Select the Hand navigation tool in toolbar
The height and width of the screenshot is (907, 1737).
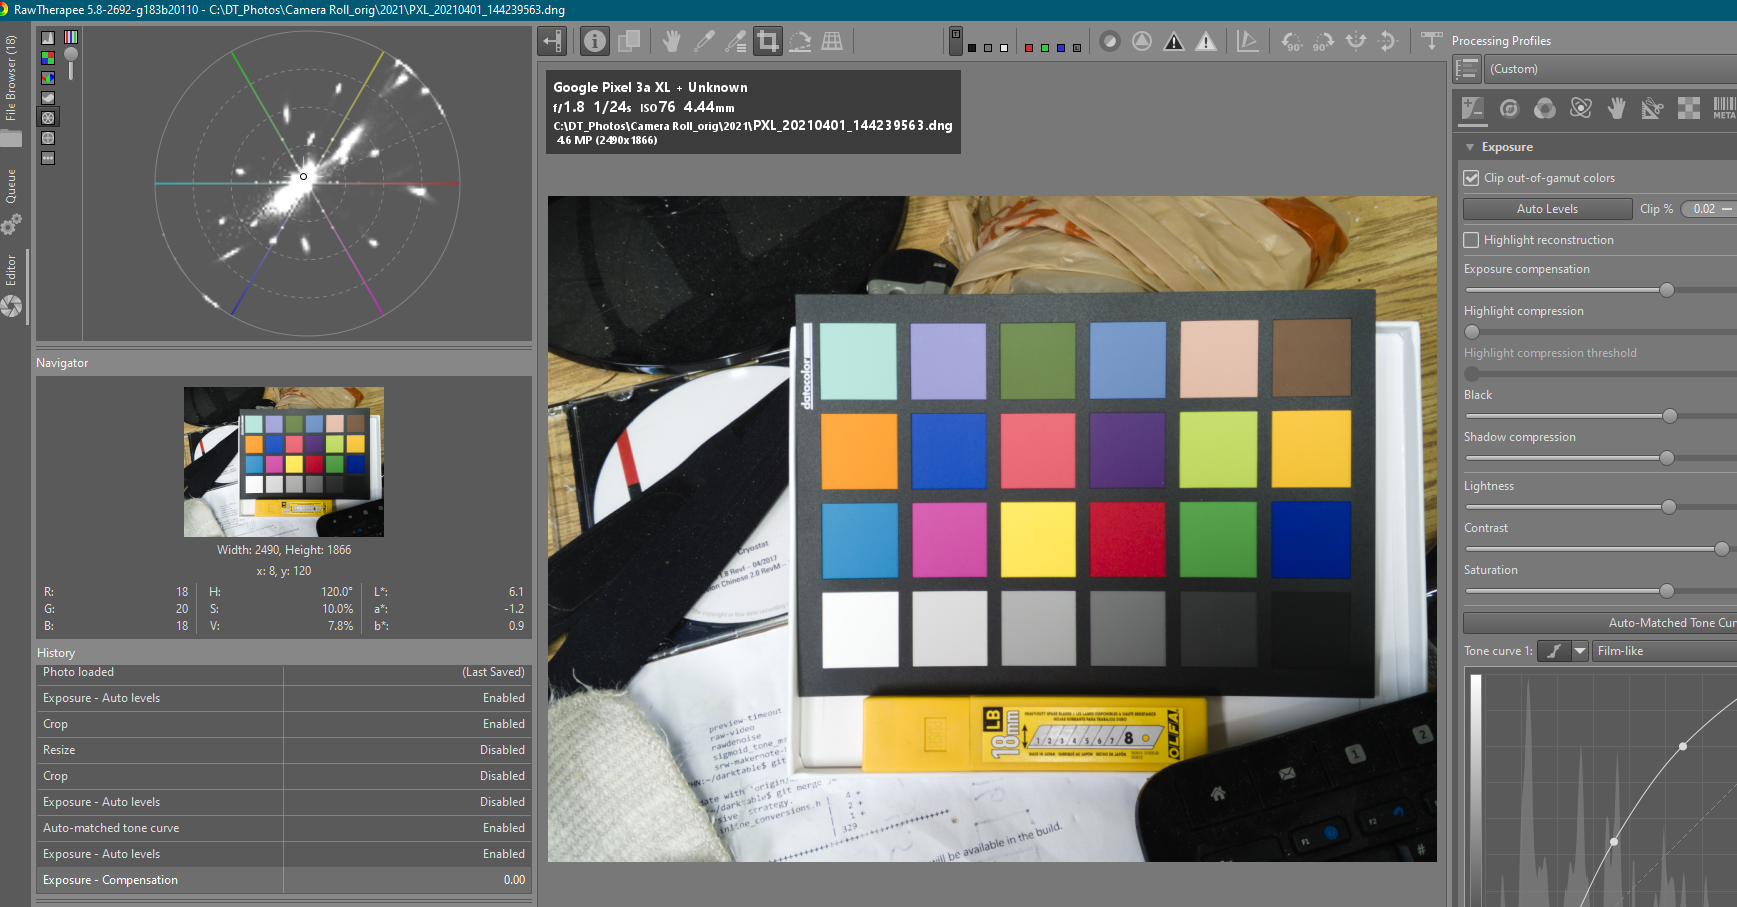coord(672,41)
